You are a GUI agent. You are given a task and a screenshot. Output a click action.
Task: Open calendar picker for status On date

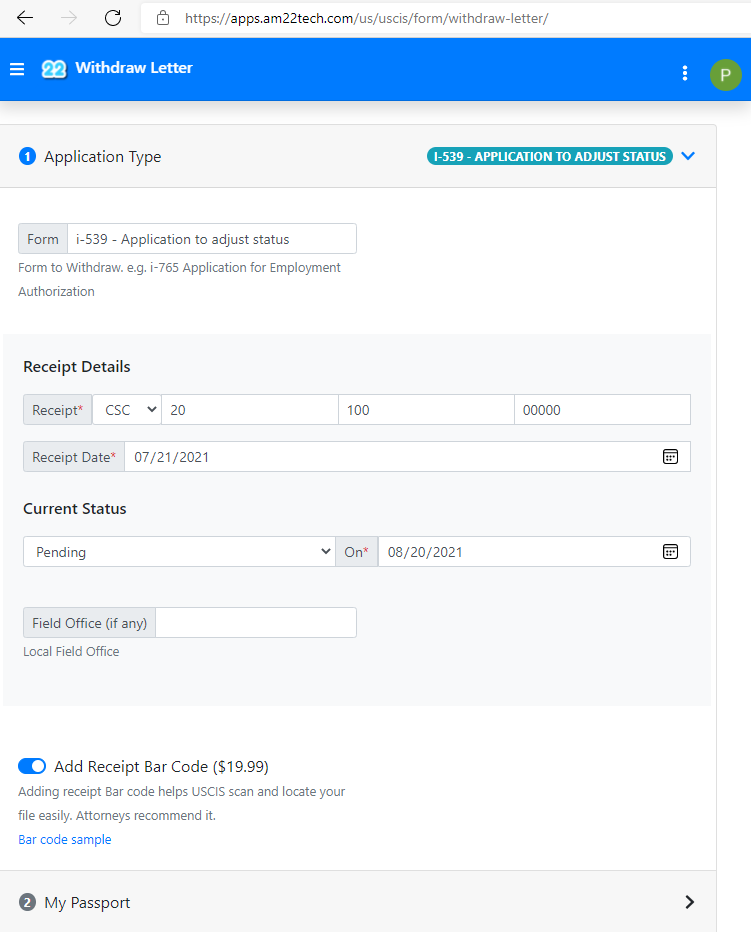670,552
